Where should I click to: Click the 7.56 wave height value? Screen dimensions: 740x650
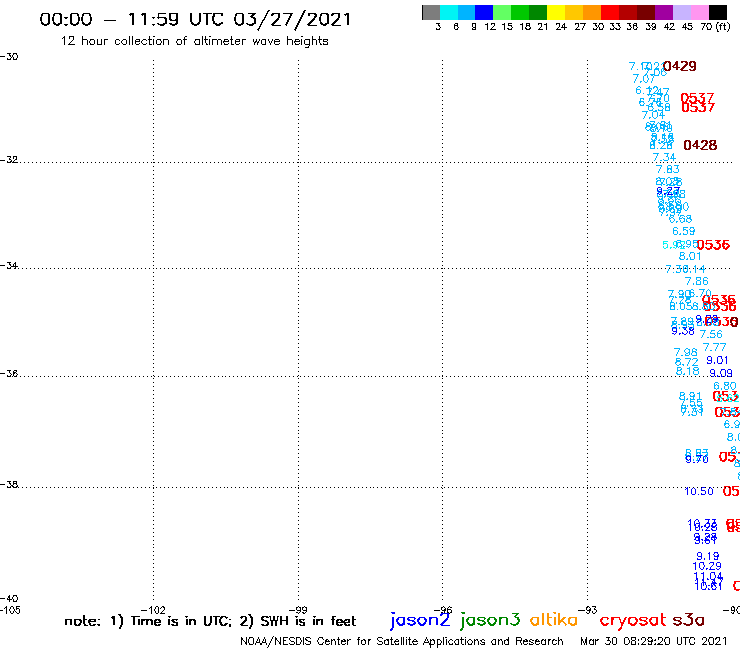[711, 334]
